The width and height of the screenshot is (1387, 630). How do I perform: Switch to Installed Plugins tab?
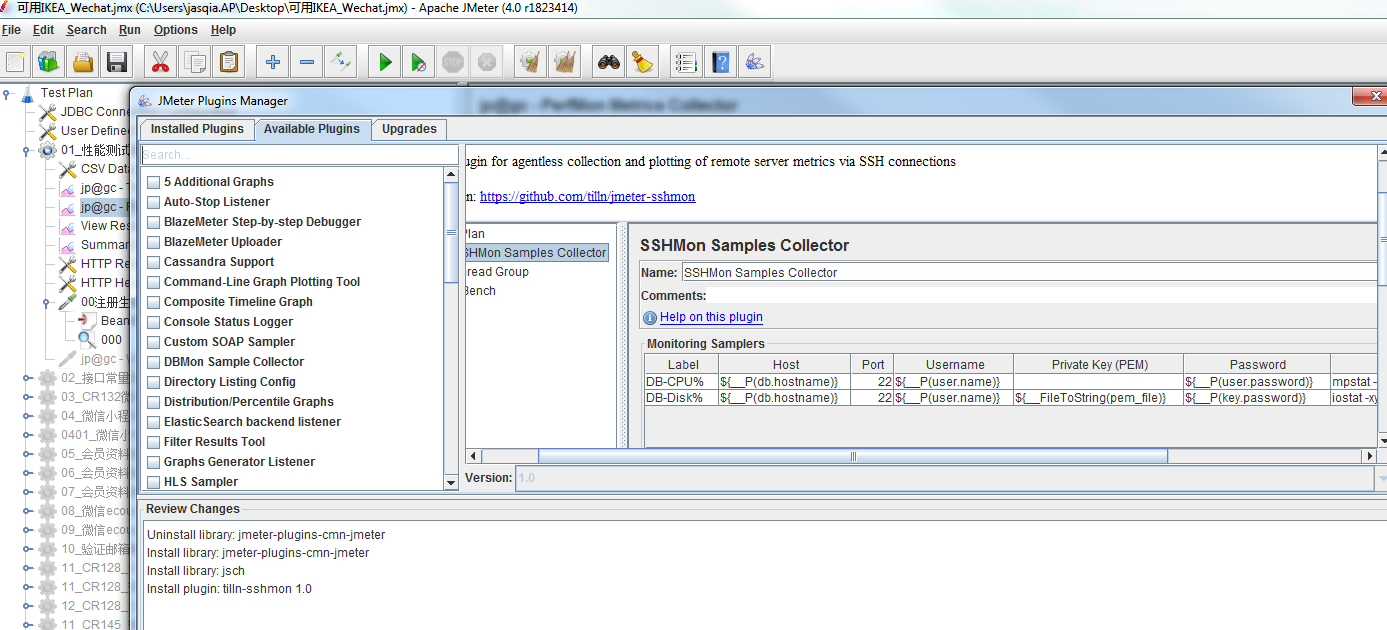tap(197, 129)
